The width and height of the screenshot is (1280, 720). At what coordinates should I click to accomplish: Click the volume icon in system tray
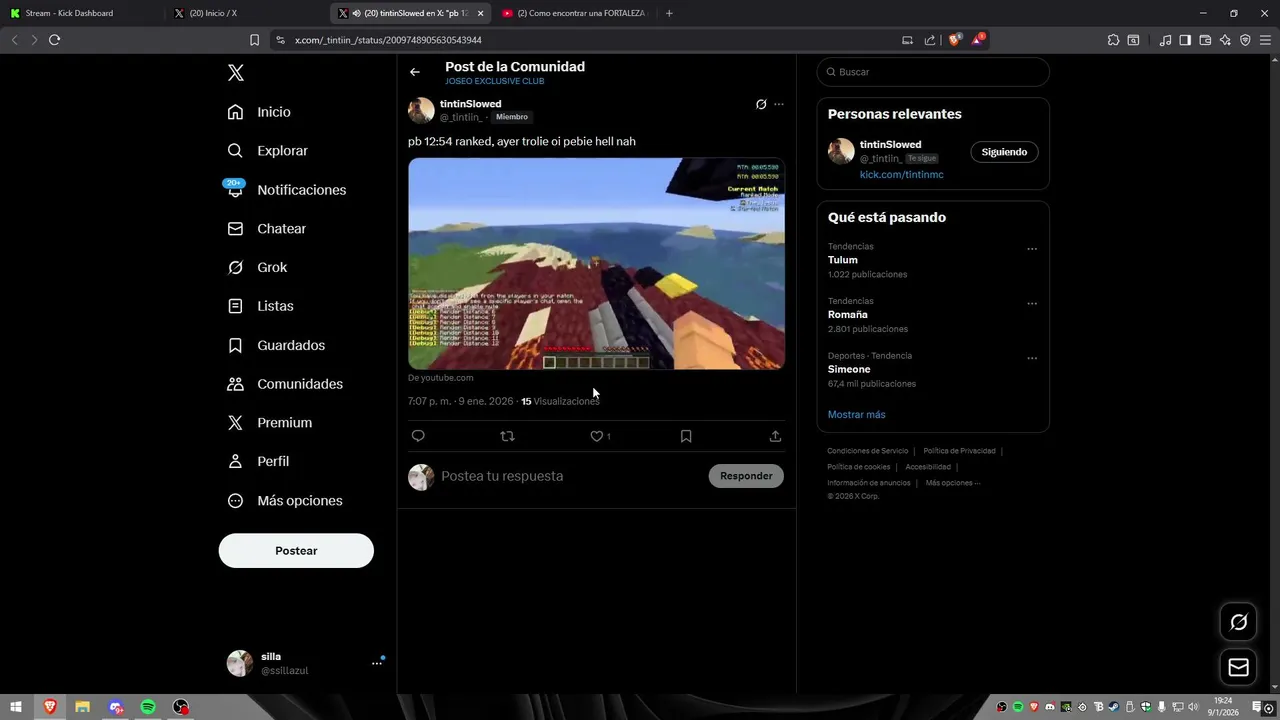[x=1194, y=707]
